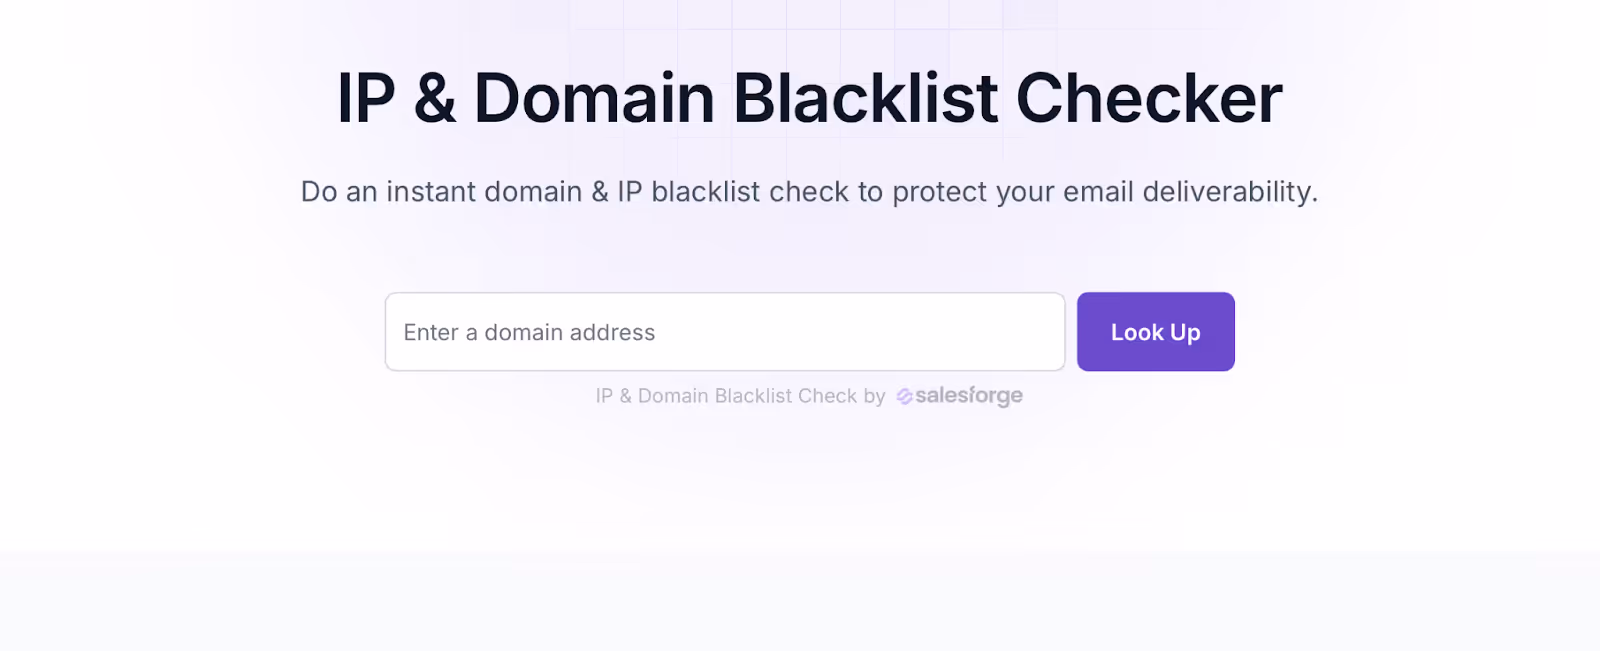This screenshot has height=651, width=1600.
Task: Visit Salesforge from the attribution line
Action: tap(958, 395)
